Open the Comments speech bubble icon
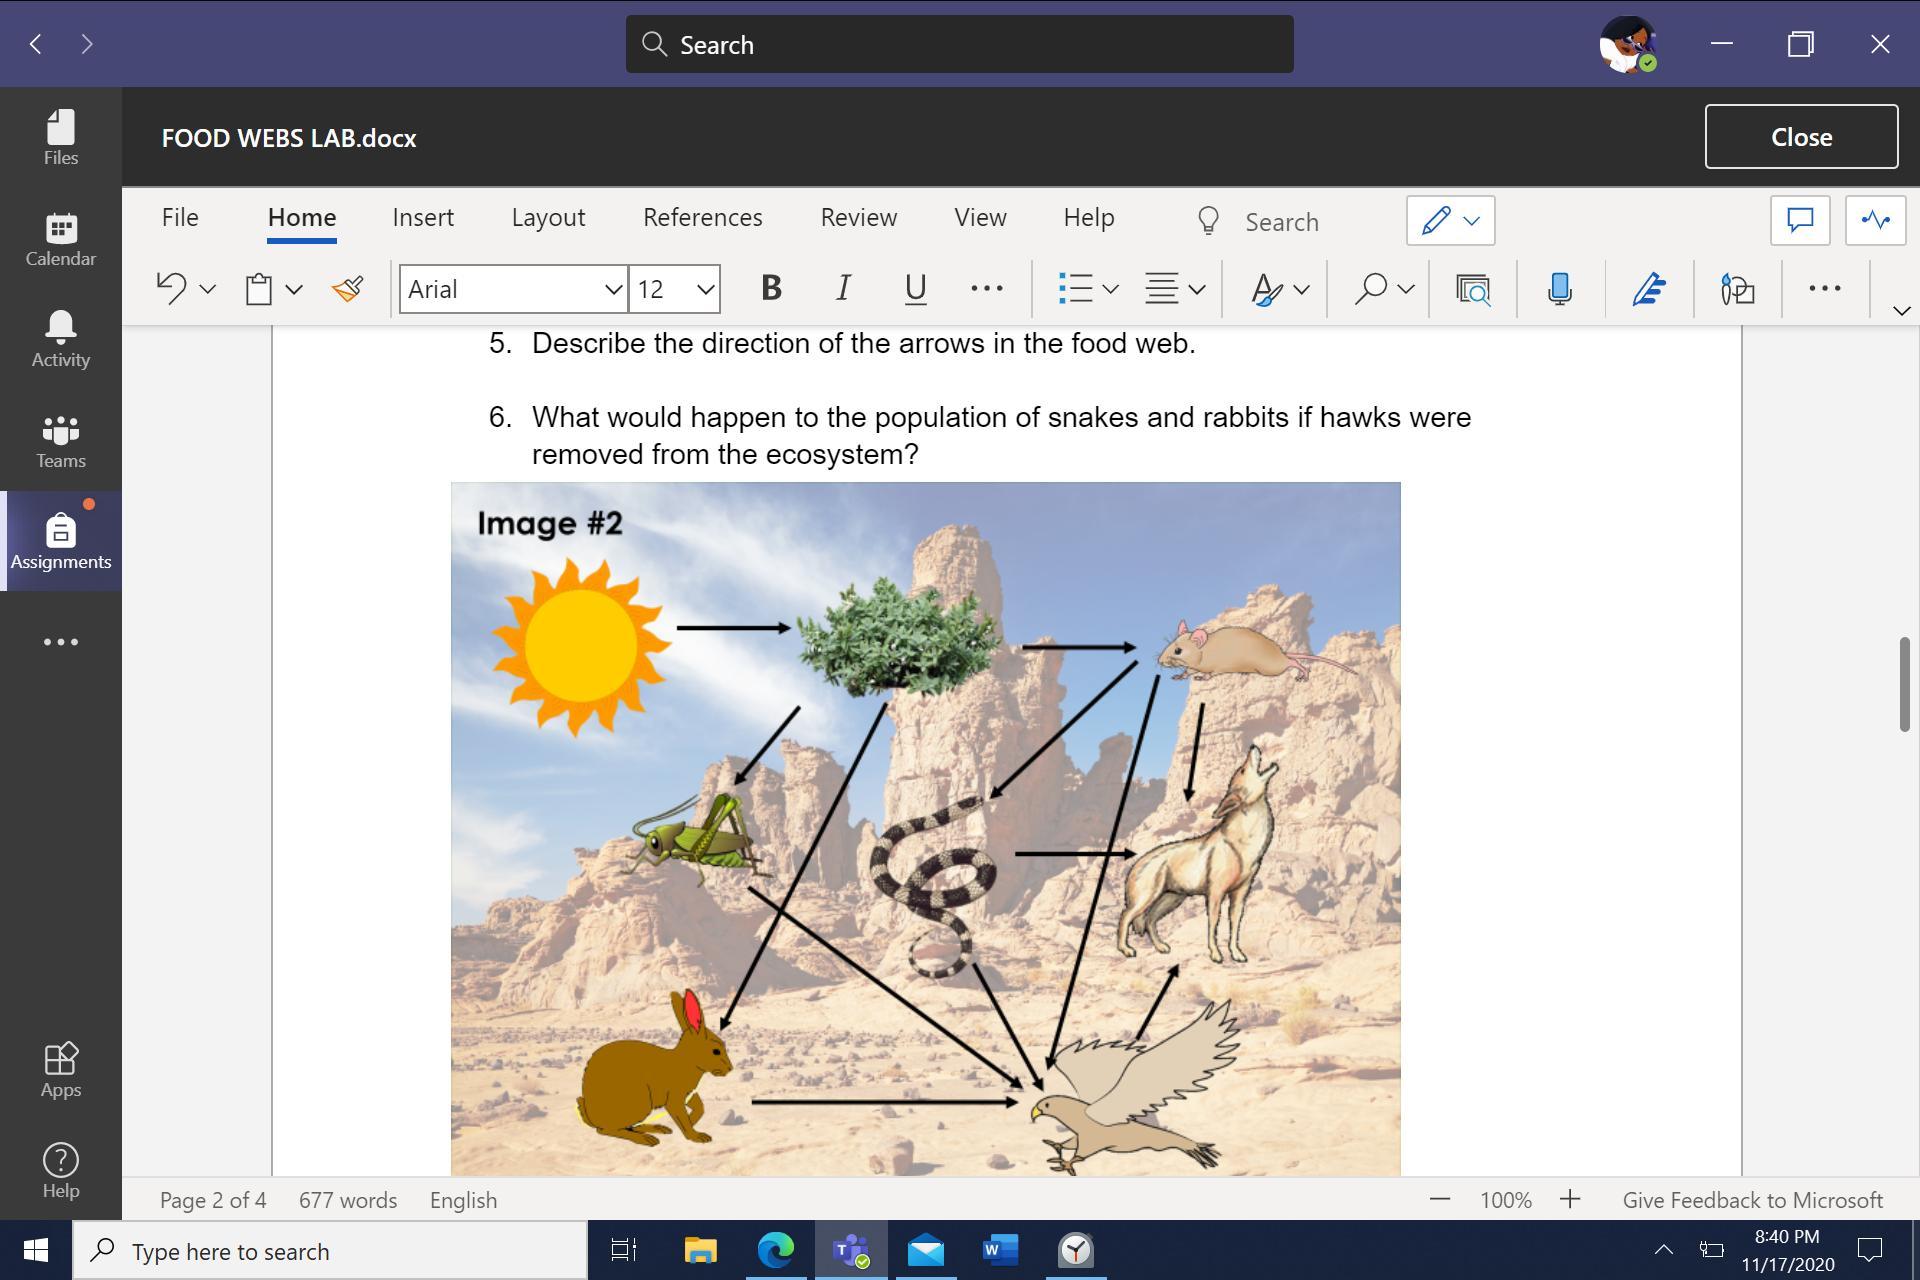Screen dimensions: 1920x1280 click(1800, 220)
